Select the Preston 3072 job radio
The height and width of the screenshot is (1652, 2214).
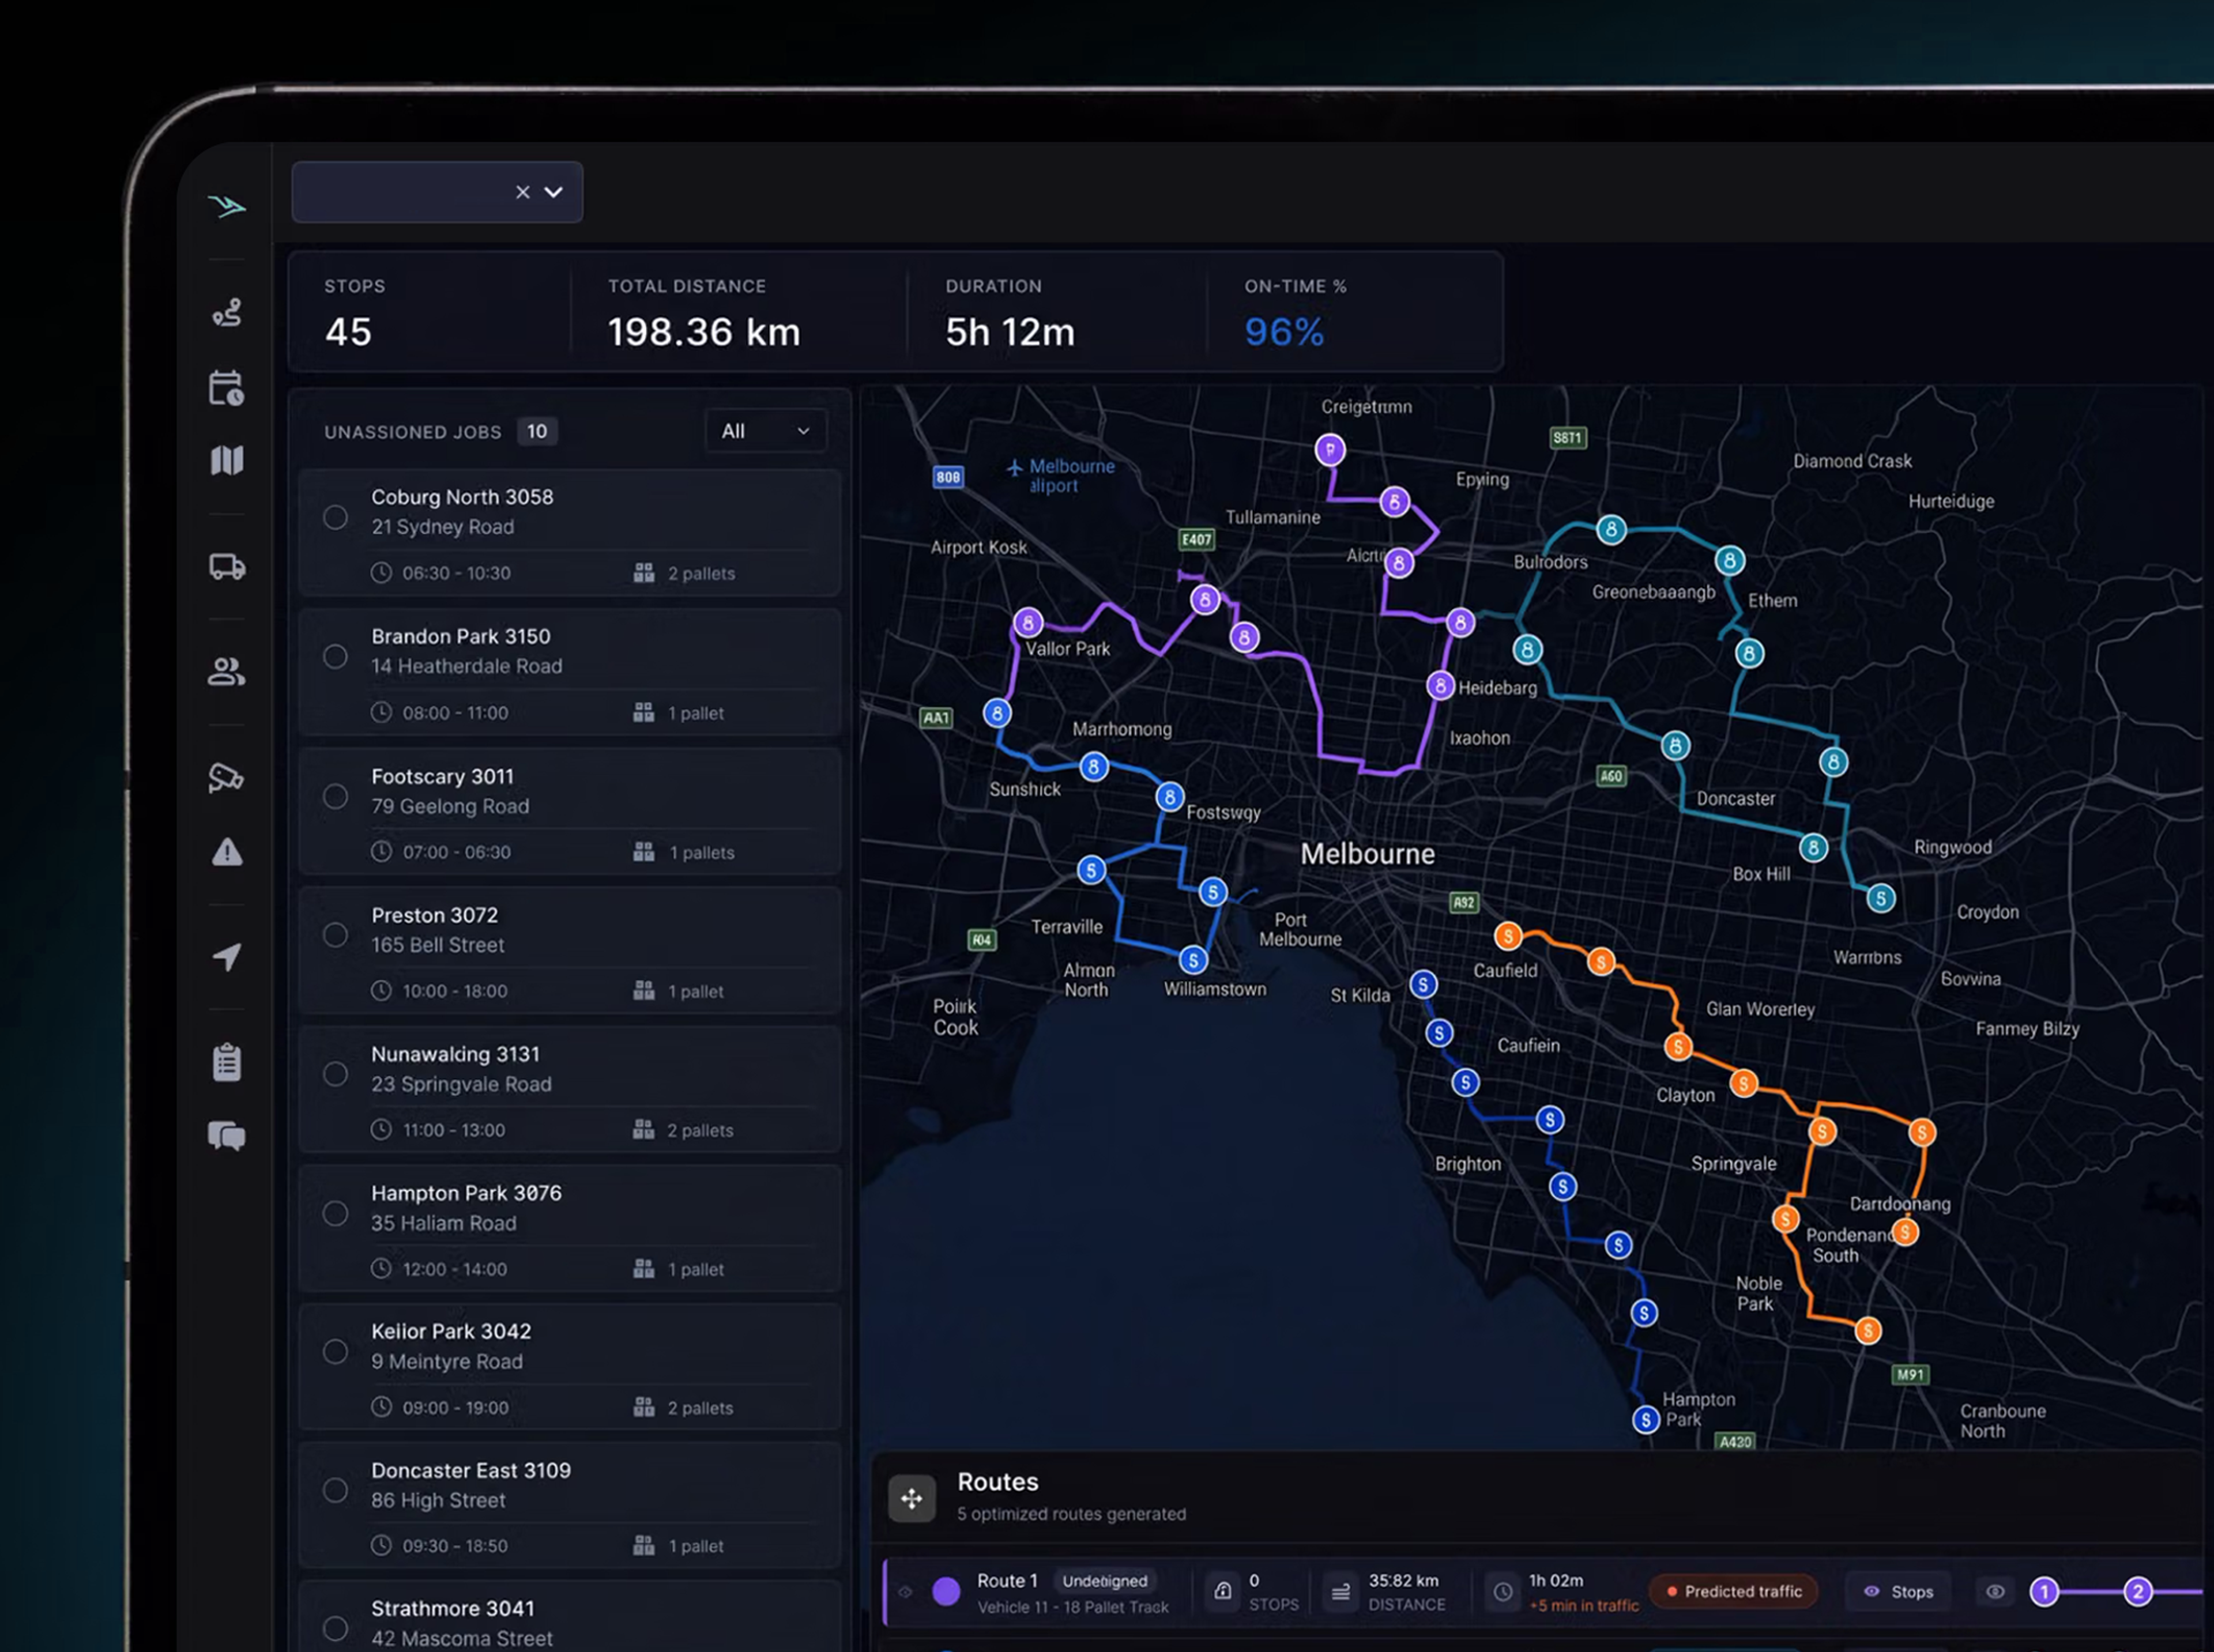coord(336,935)
